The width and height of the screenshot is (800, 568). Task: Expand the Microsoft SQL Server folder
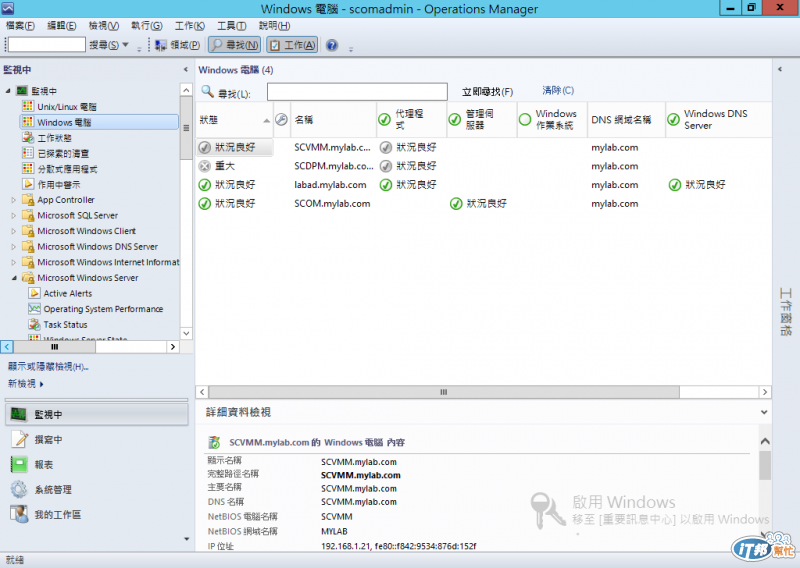(x=14, y=215)
